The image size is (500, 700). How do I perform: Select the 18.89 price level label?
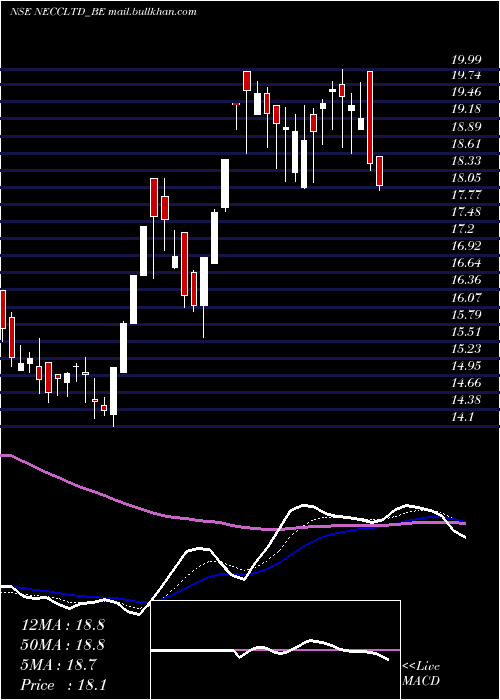[467, 127]
